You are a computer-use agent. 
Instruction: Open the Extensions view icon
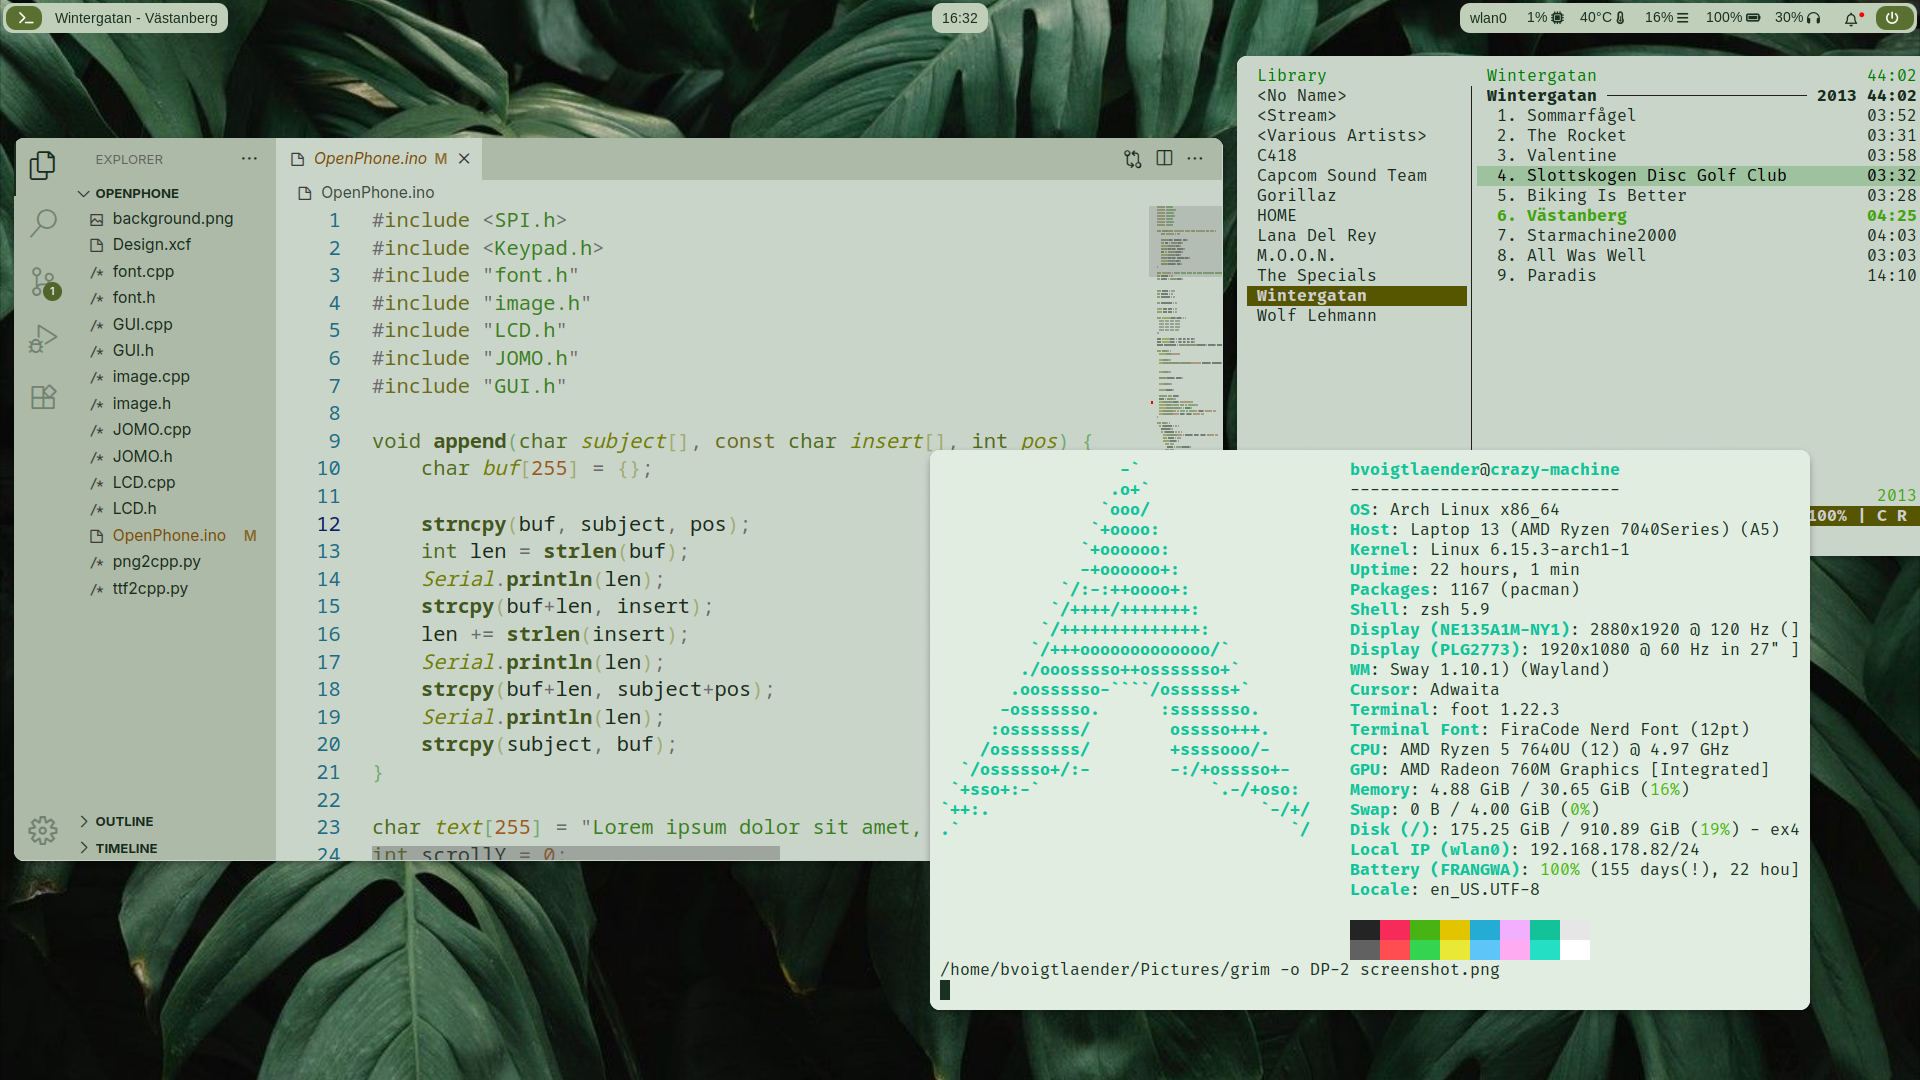[x=42, y=398]
